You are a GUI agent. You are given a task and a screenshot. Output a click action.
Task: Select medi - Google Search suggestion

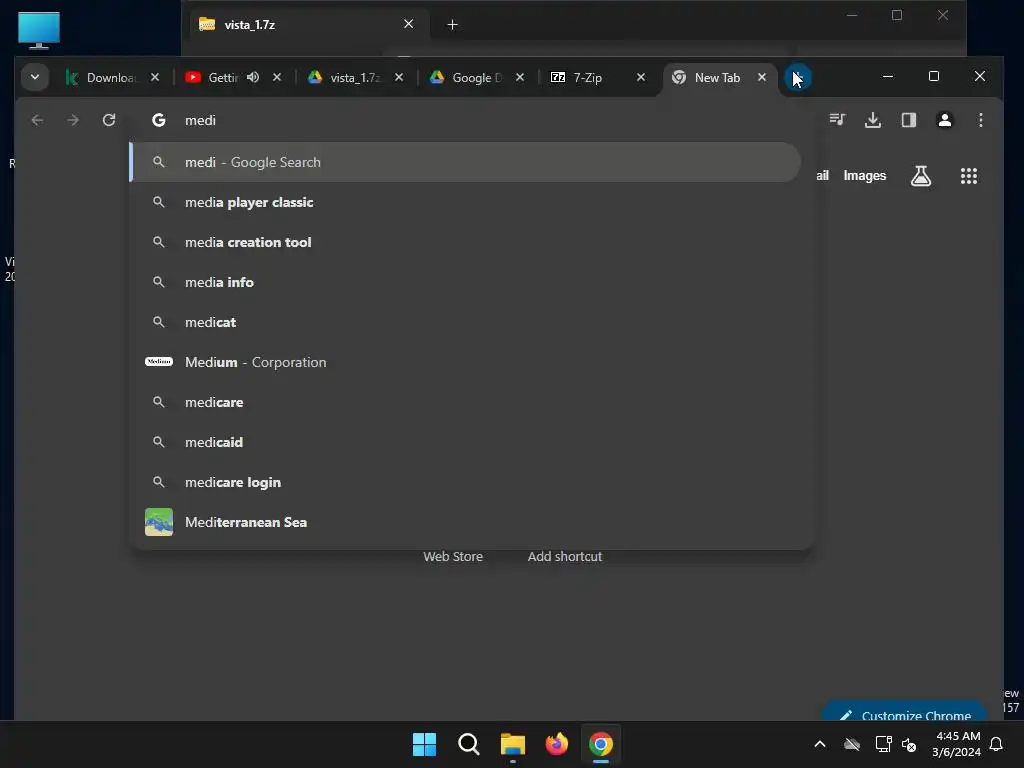pos(465,162)
